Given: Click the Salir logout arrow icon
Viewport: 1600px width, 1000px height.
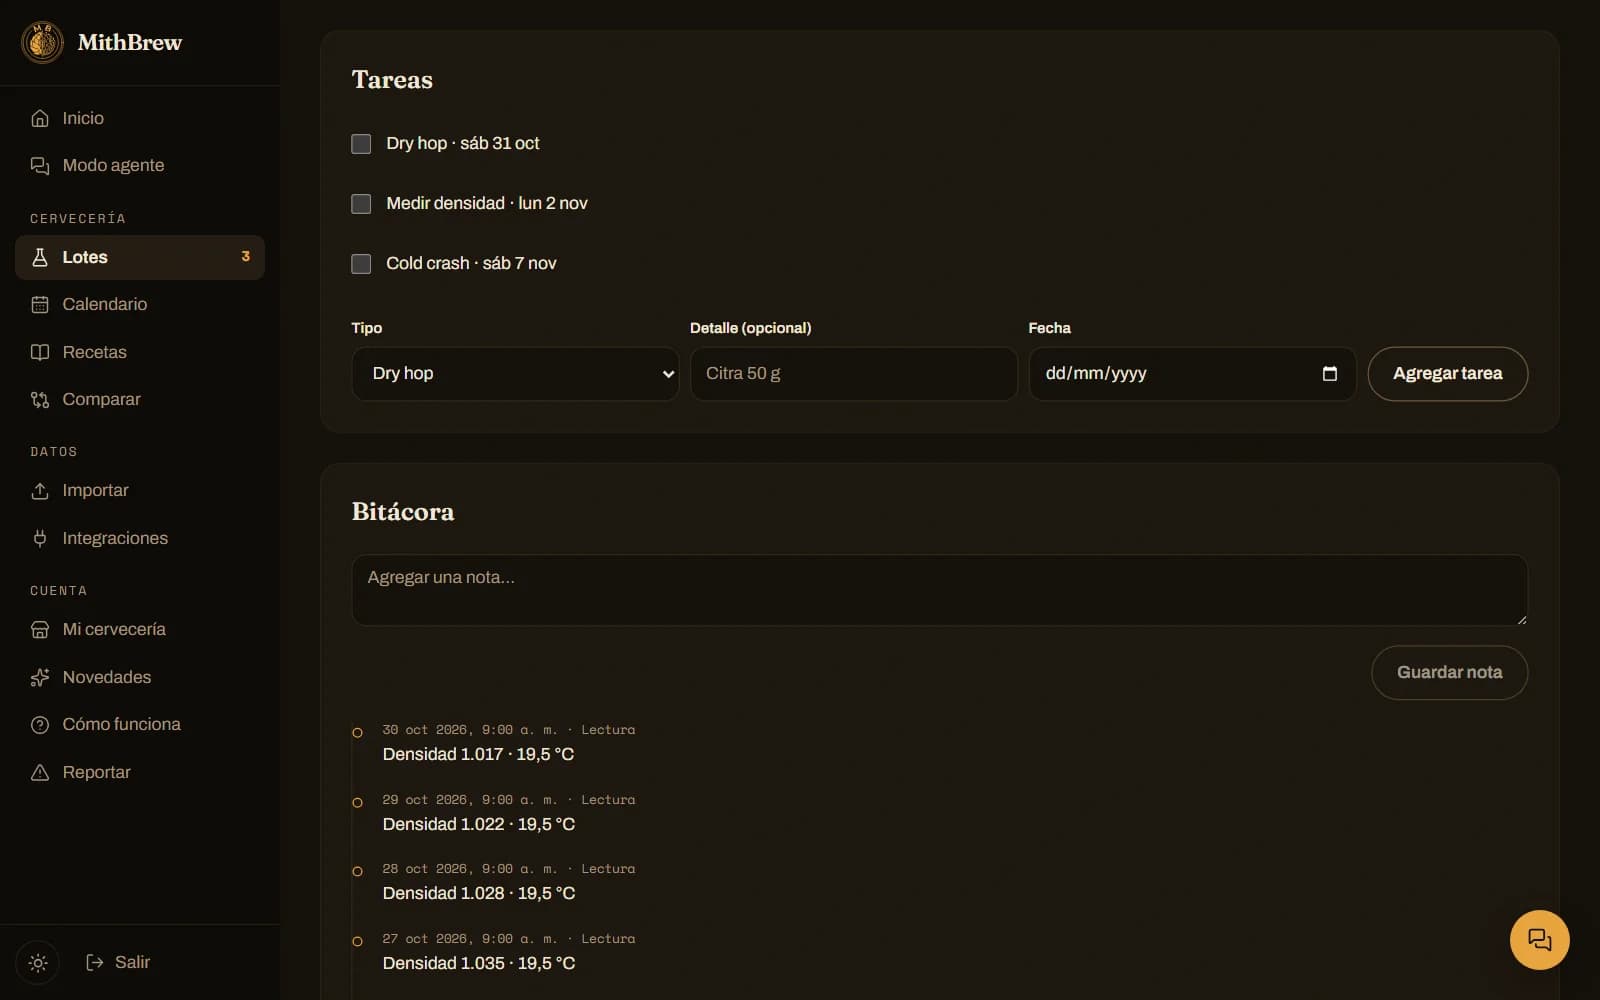Looking at the screenshot, I should (95, 962).
